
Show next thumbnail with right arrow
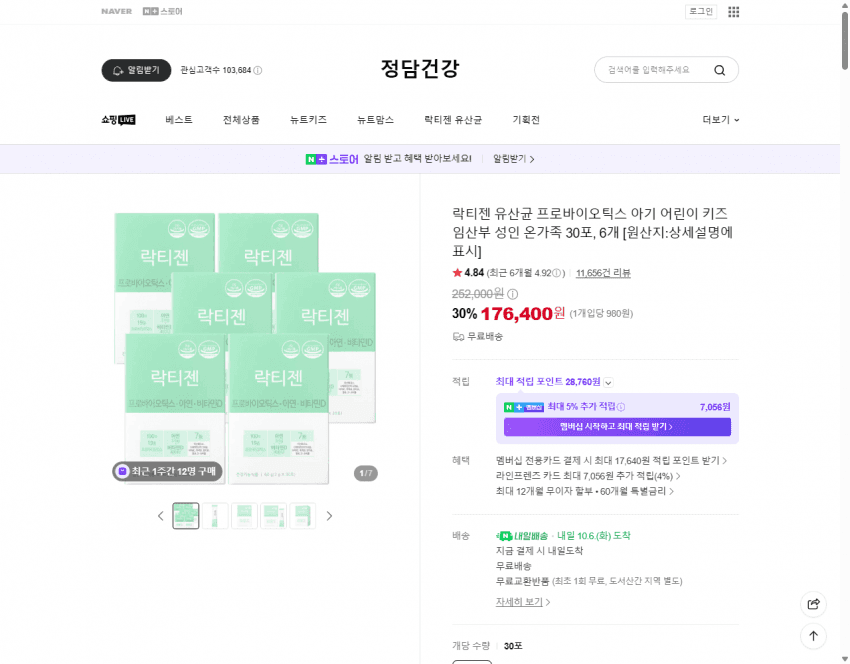pos(329,516)
